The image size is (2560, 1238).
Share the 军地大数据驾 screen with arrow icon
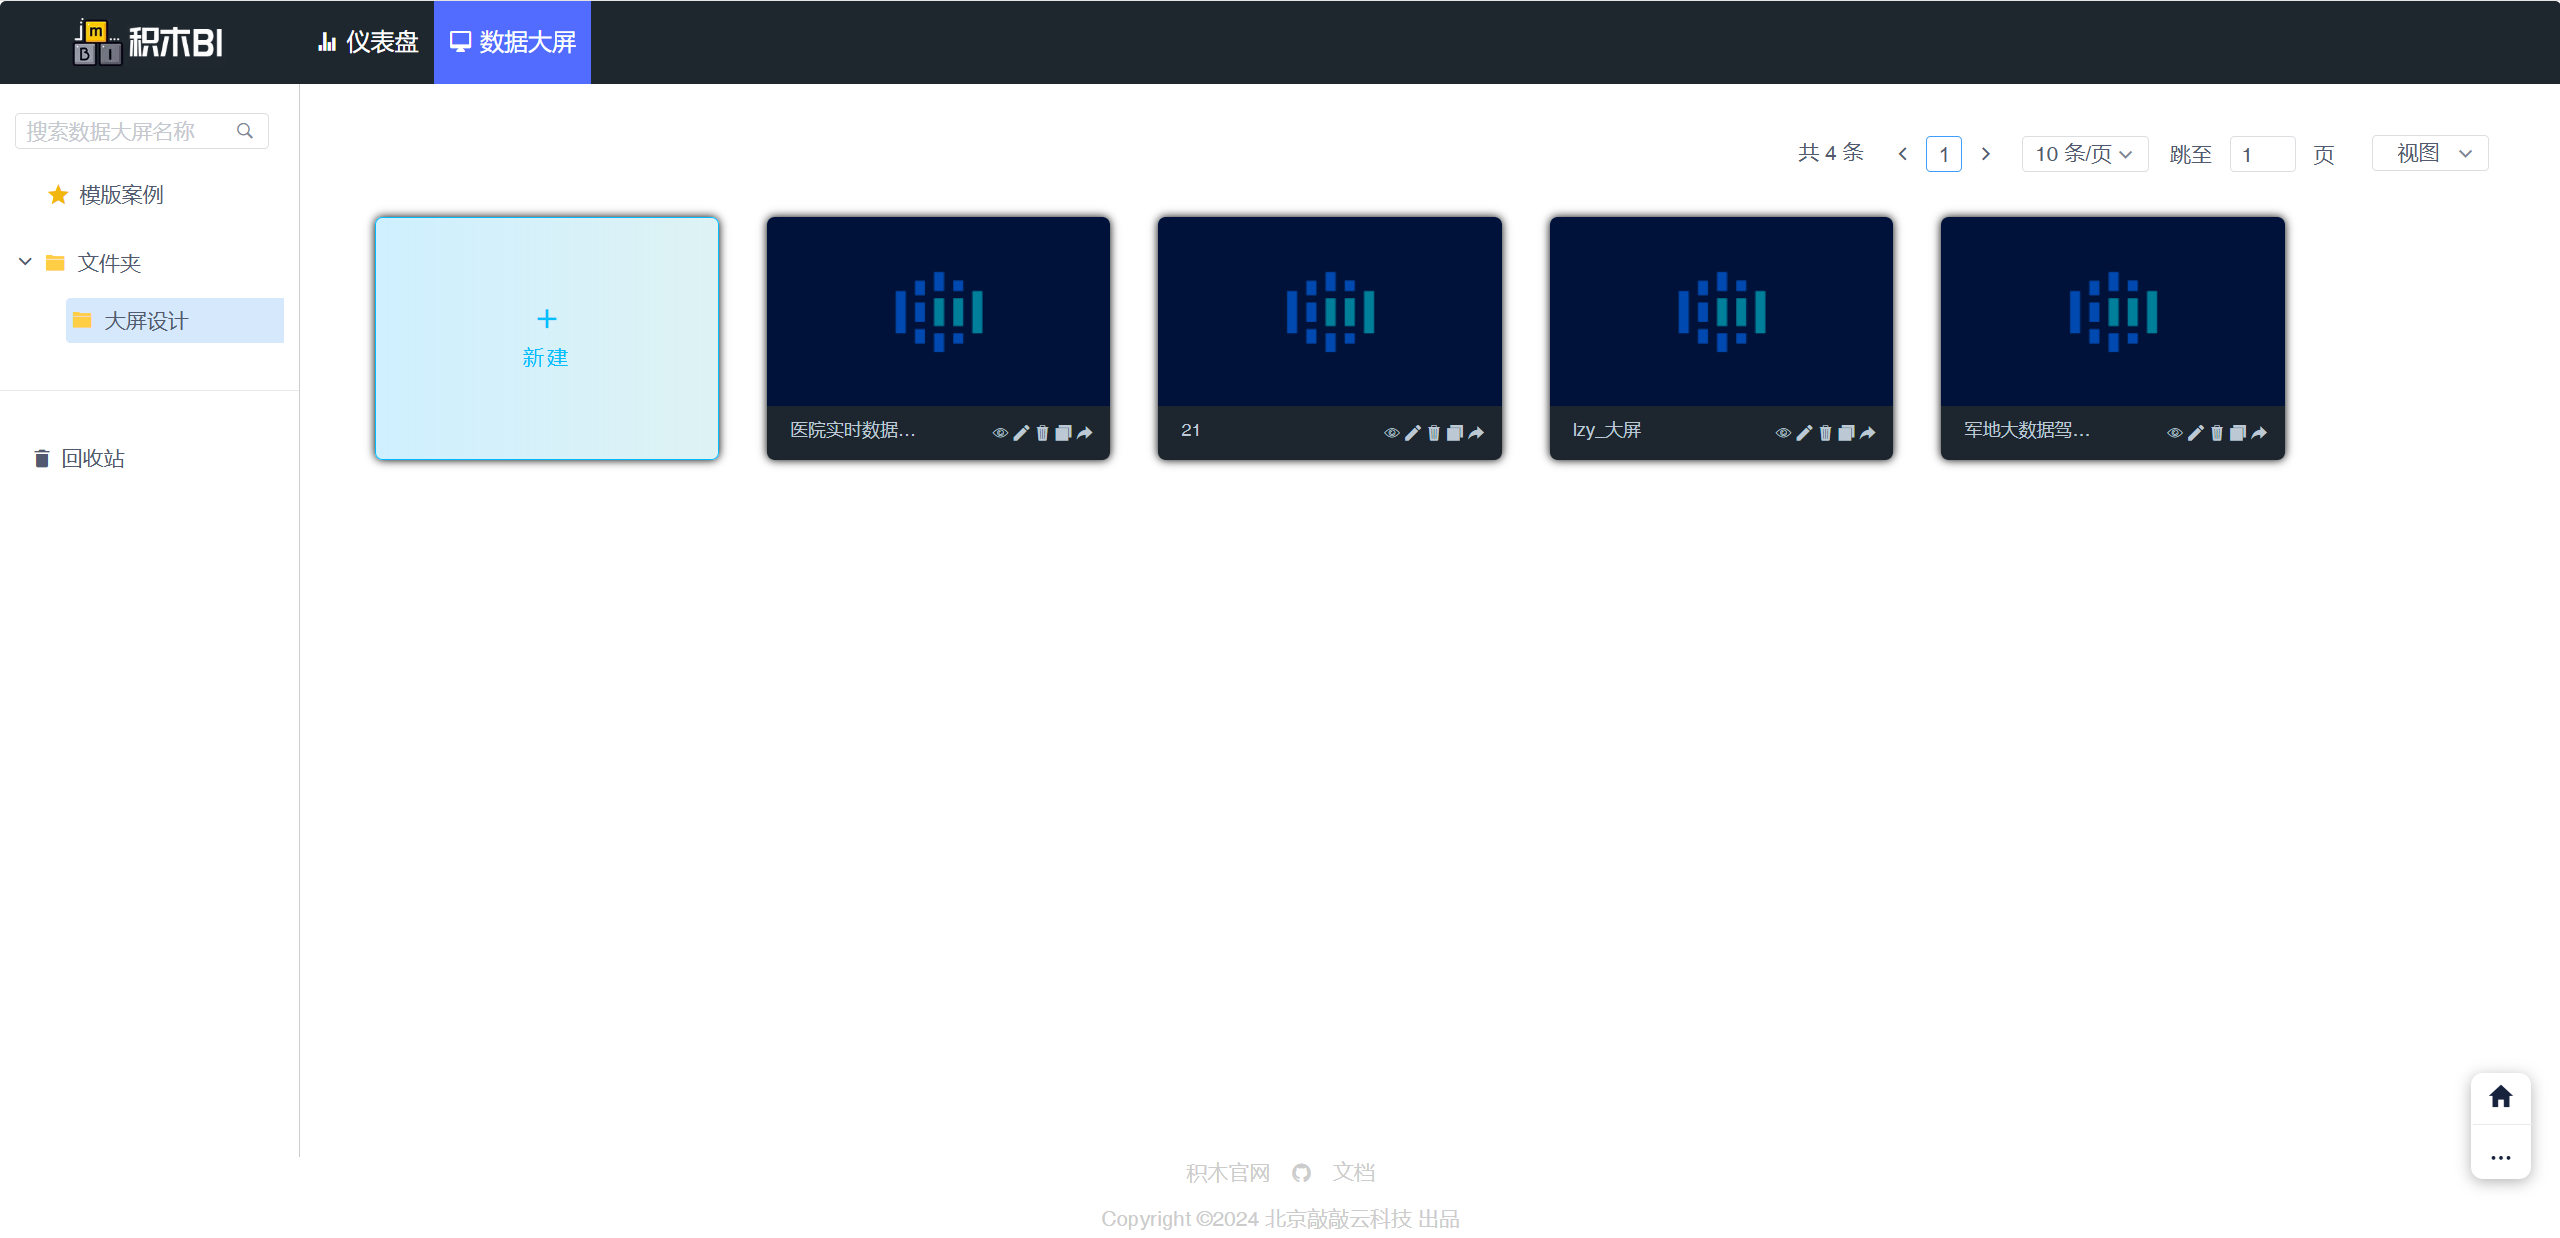2259,433
